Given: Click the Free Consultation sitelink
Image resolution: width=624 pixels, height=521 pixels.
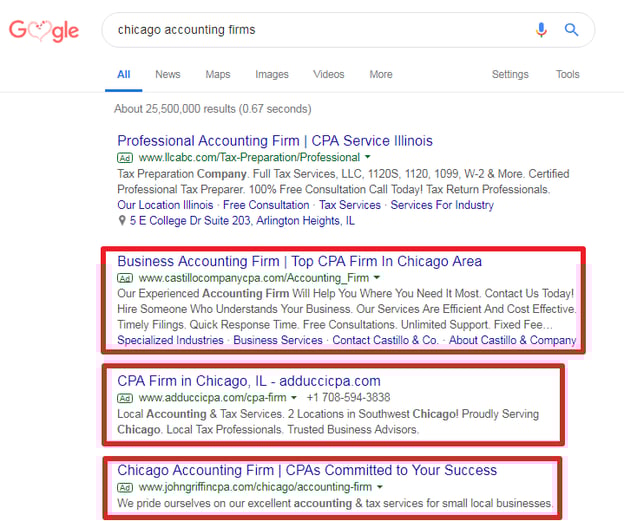Looking at the screenshot, I should click(266, 205).
